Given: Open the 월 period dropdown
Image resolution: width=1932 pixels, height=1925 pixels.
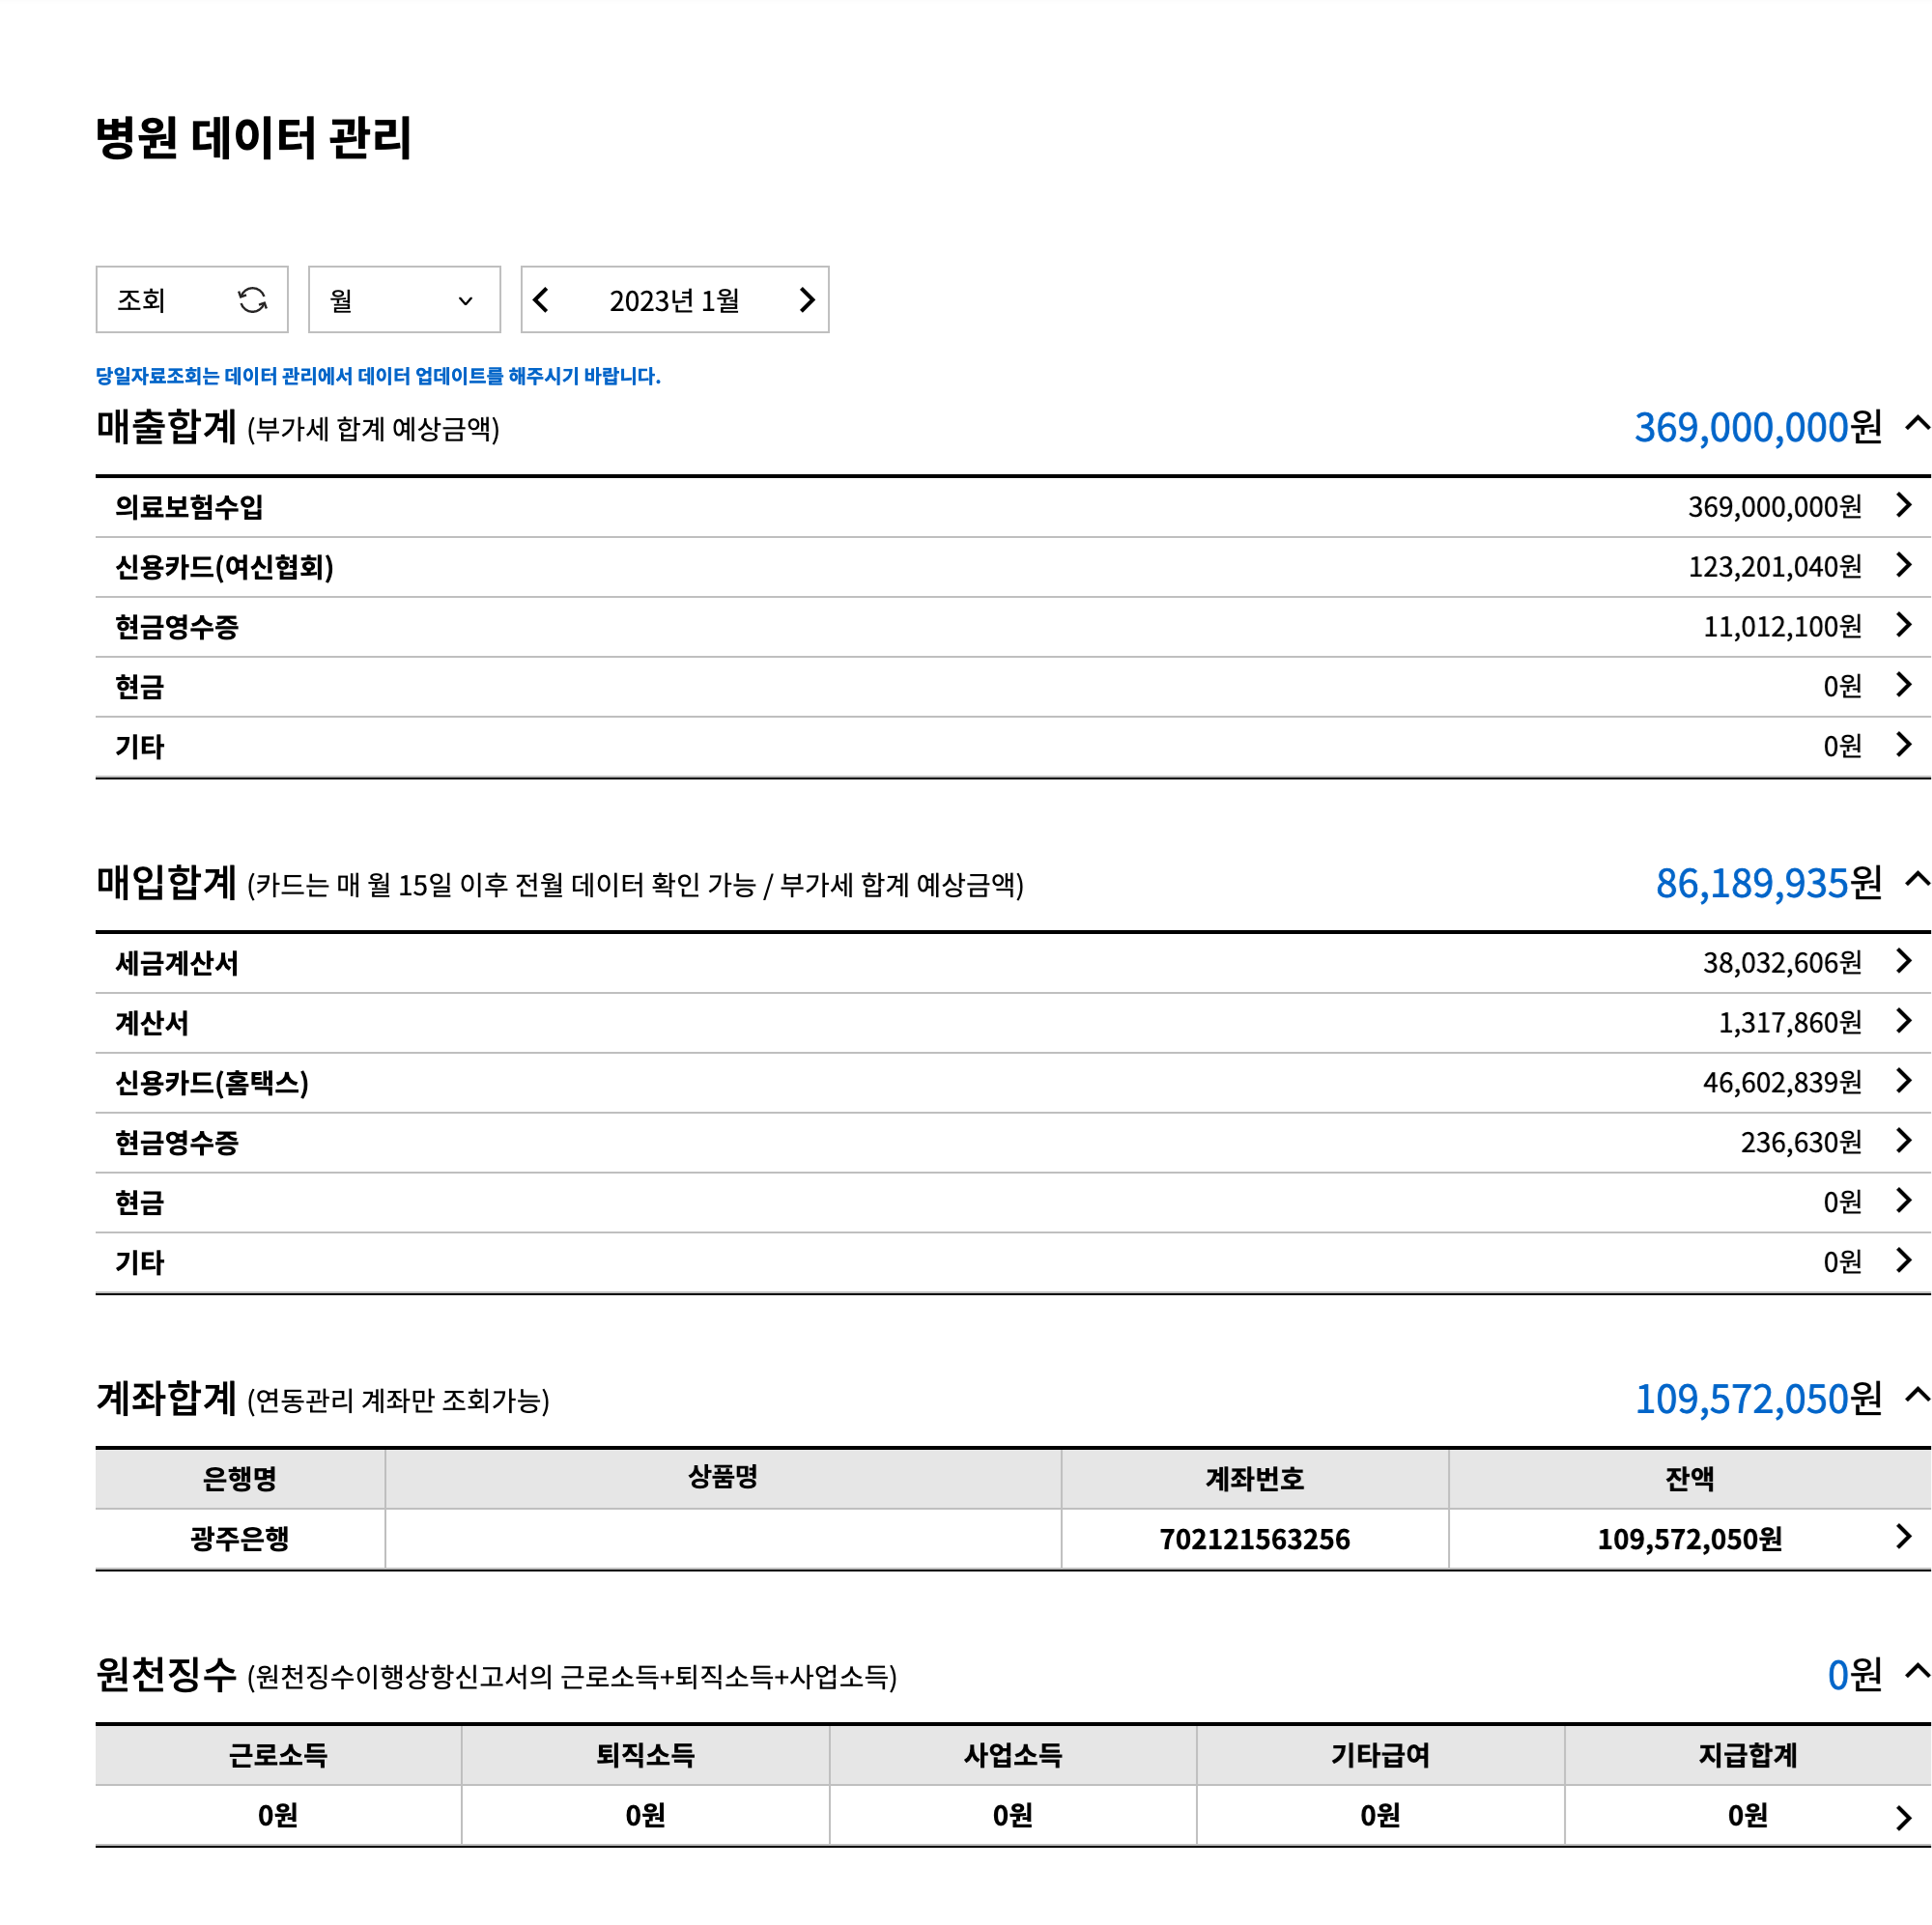Looking at the screenshot, I should pos(404,300).
